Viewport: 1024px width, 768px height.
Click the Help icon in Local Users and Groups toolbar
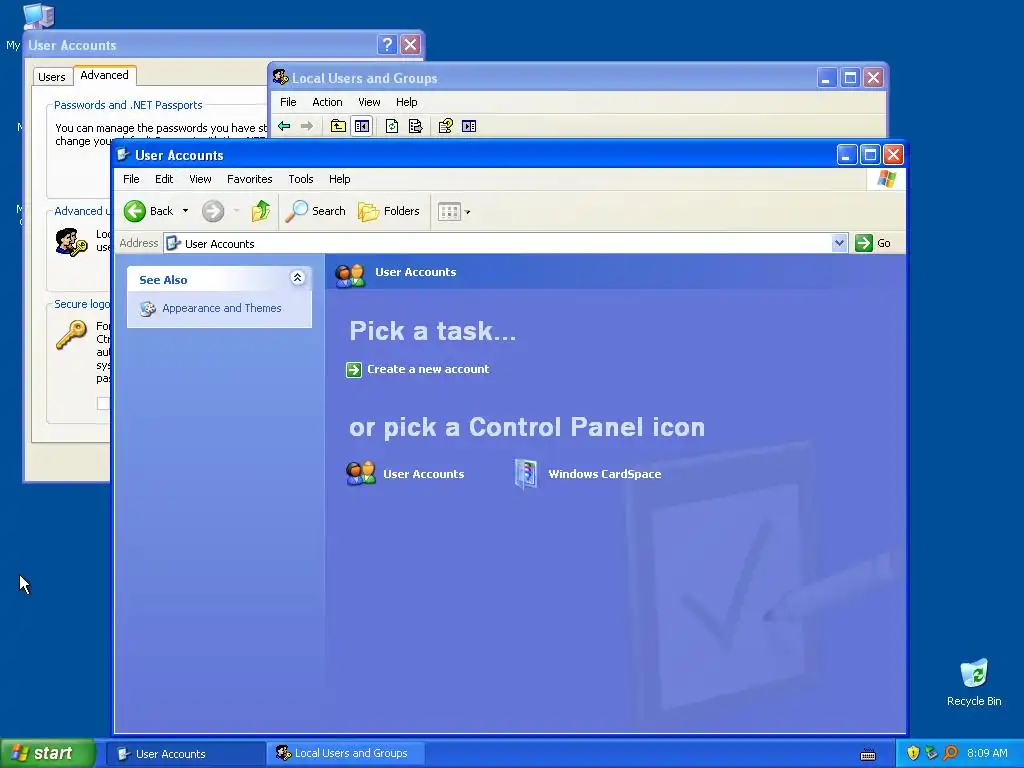point(446,126)
